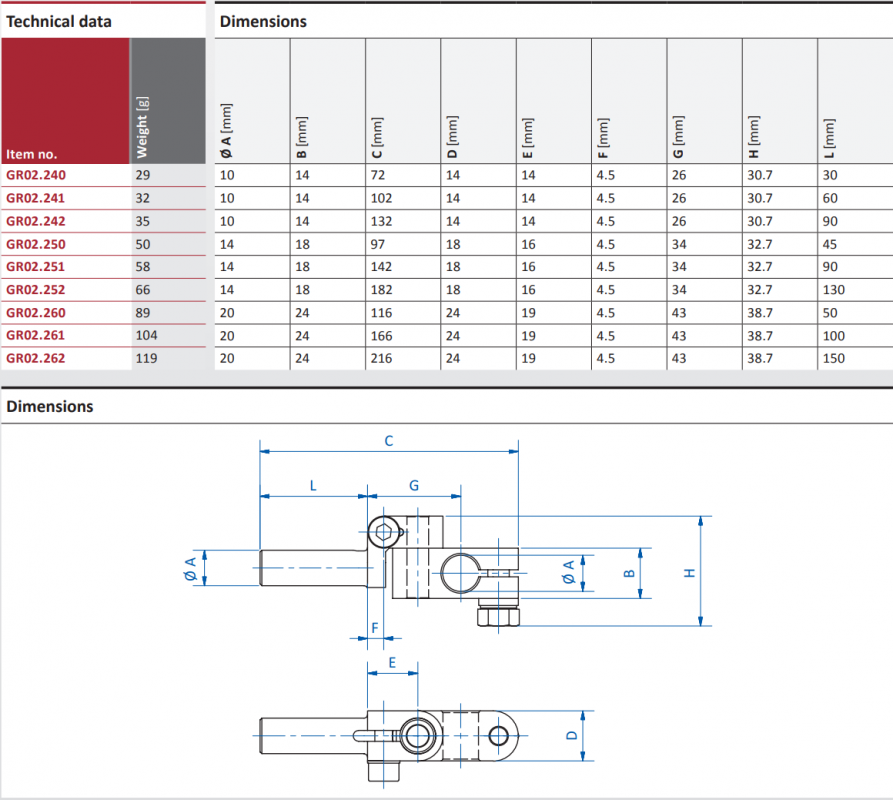Click the hex nut below the clamp
This screenshot has width=893, height=800.
498,617
